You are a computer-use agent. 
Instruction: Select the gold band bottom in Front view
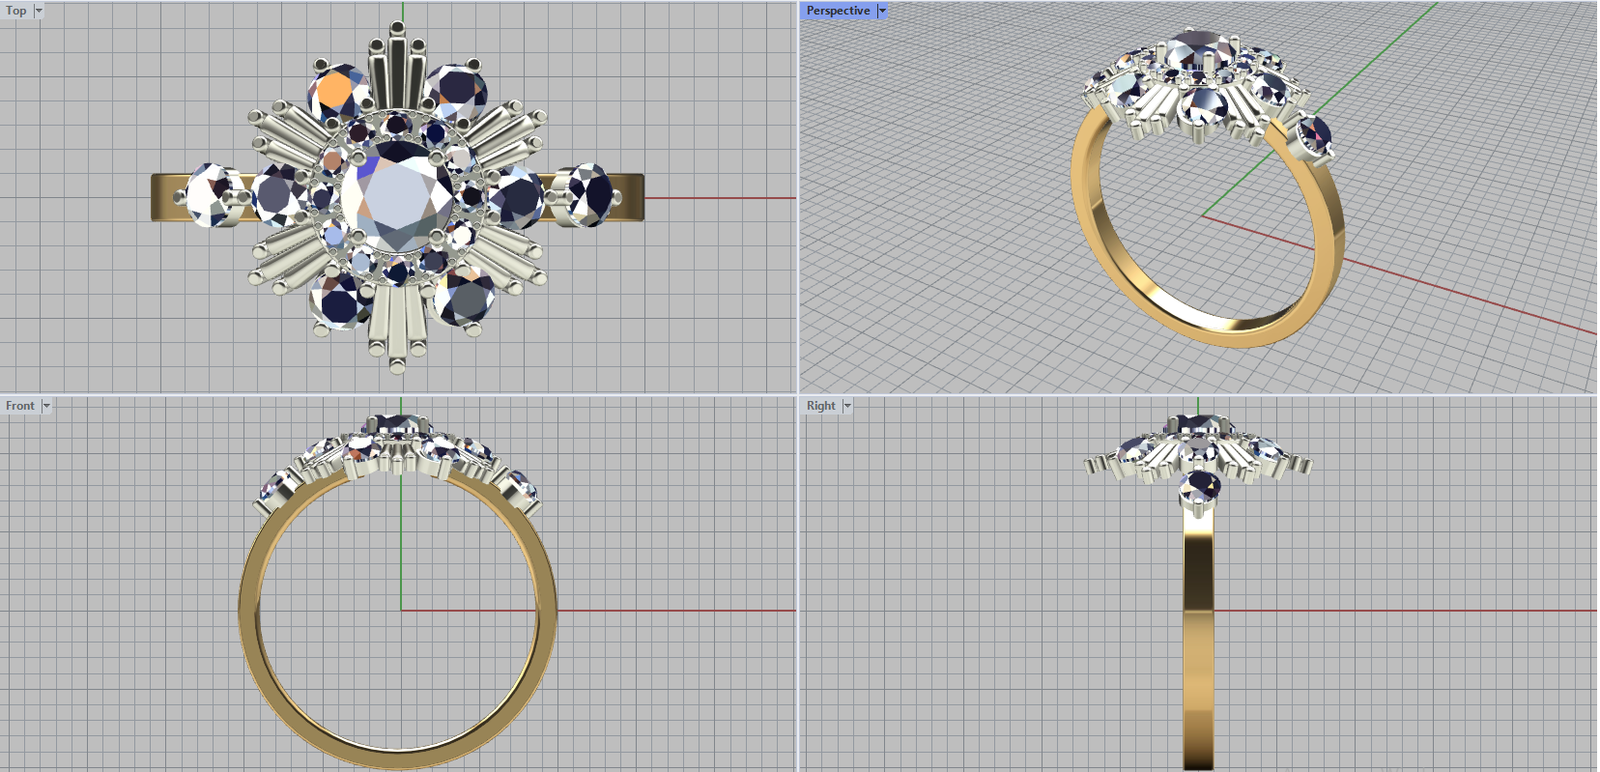pyautogui.click(x=398, y=759)
